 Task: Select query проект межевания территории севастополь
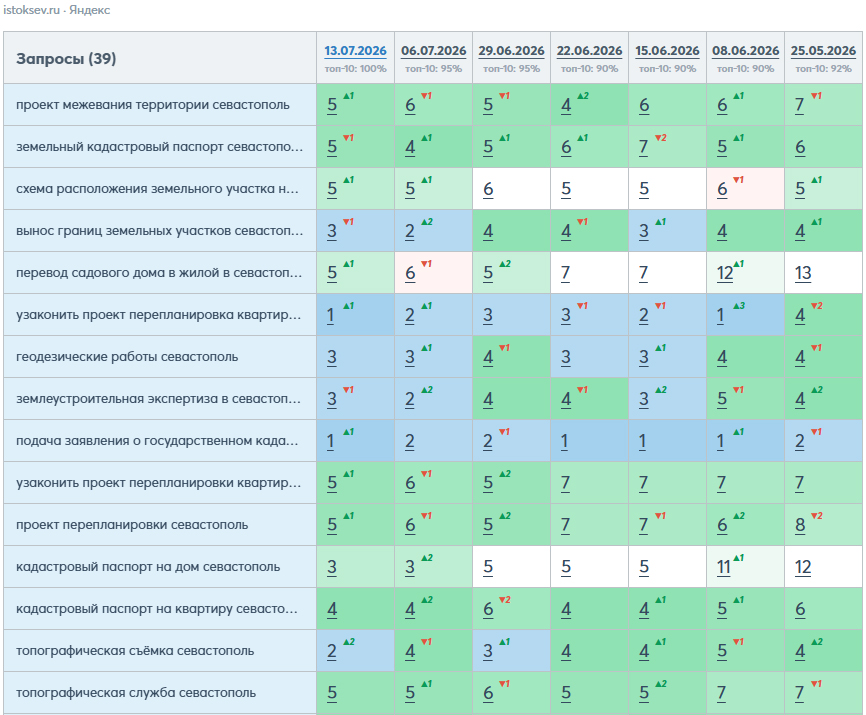point(152,105)
